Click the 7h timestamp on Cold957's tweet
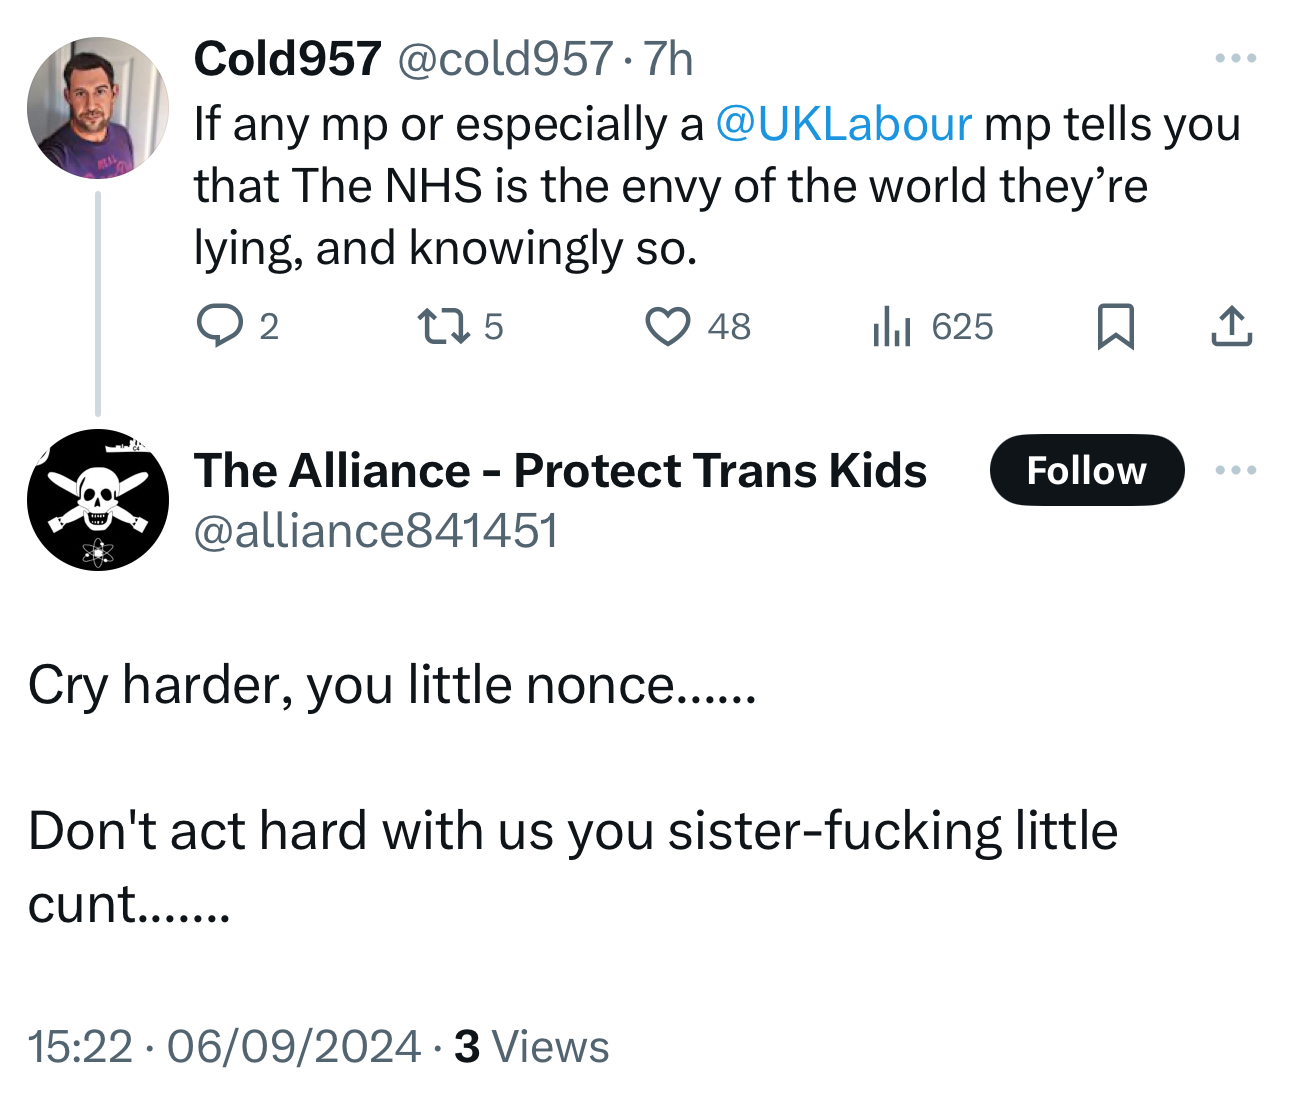 coord(668,59)
